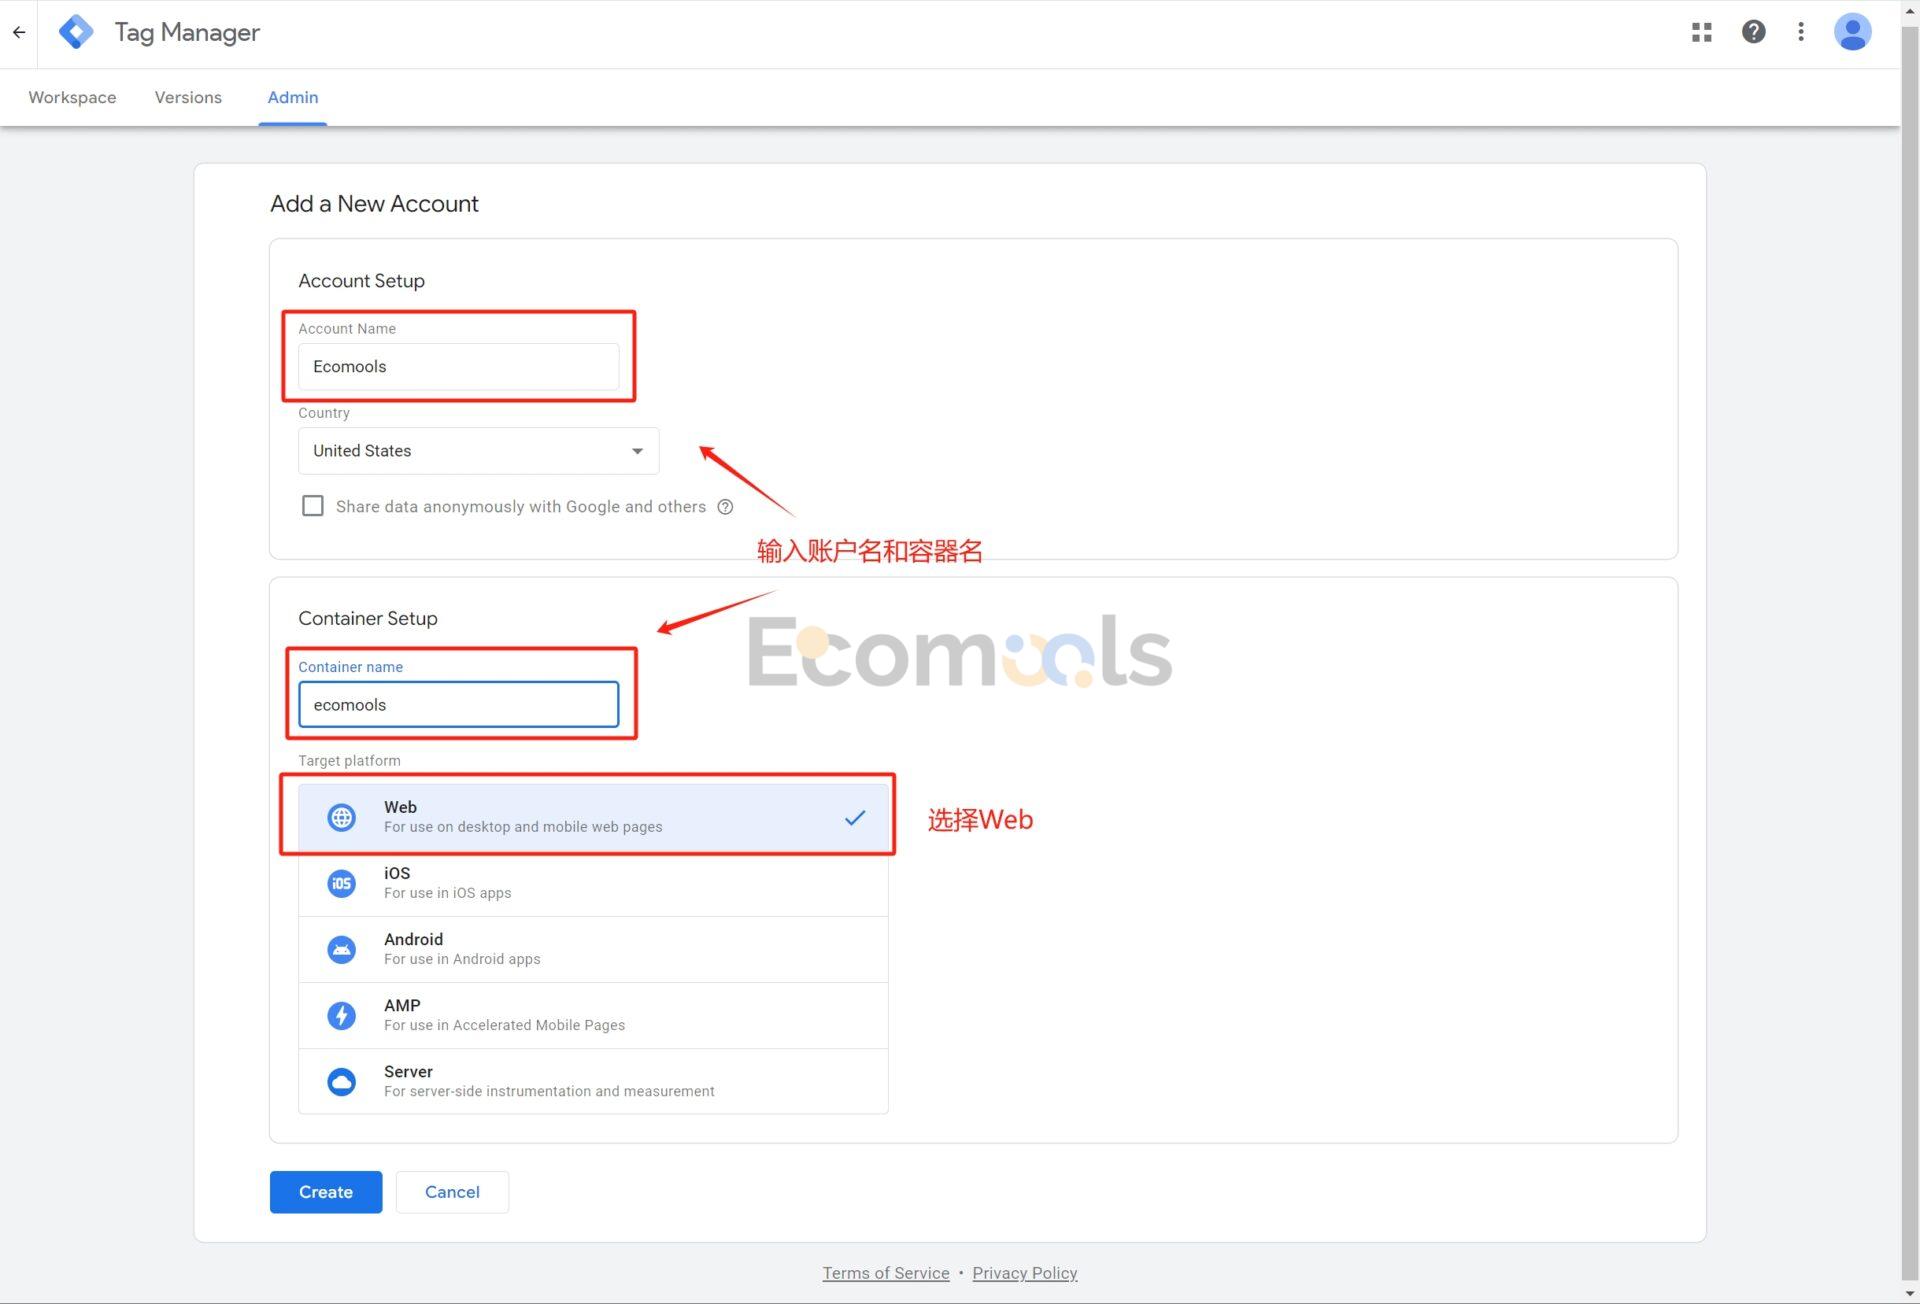Open the Google apps grid

pos(1701,32)
